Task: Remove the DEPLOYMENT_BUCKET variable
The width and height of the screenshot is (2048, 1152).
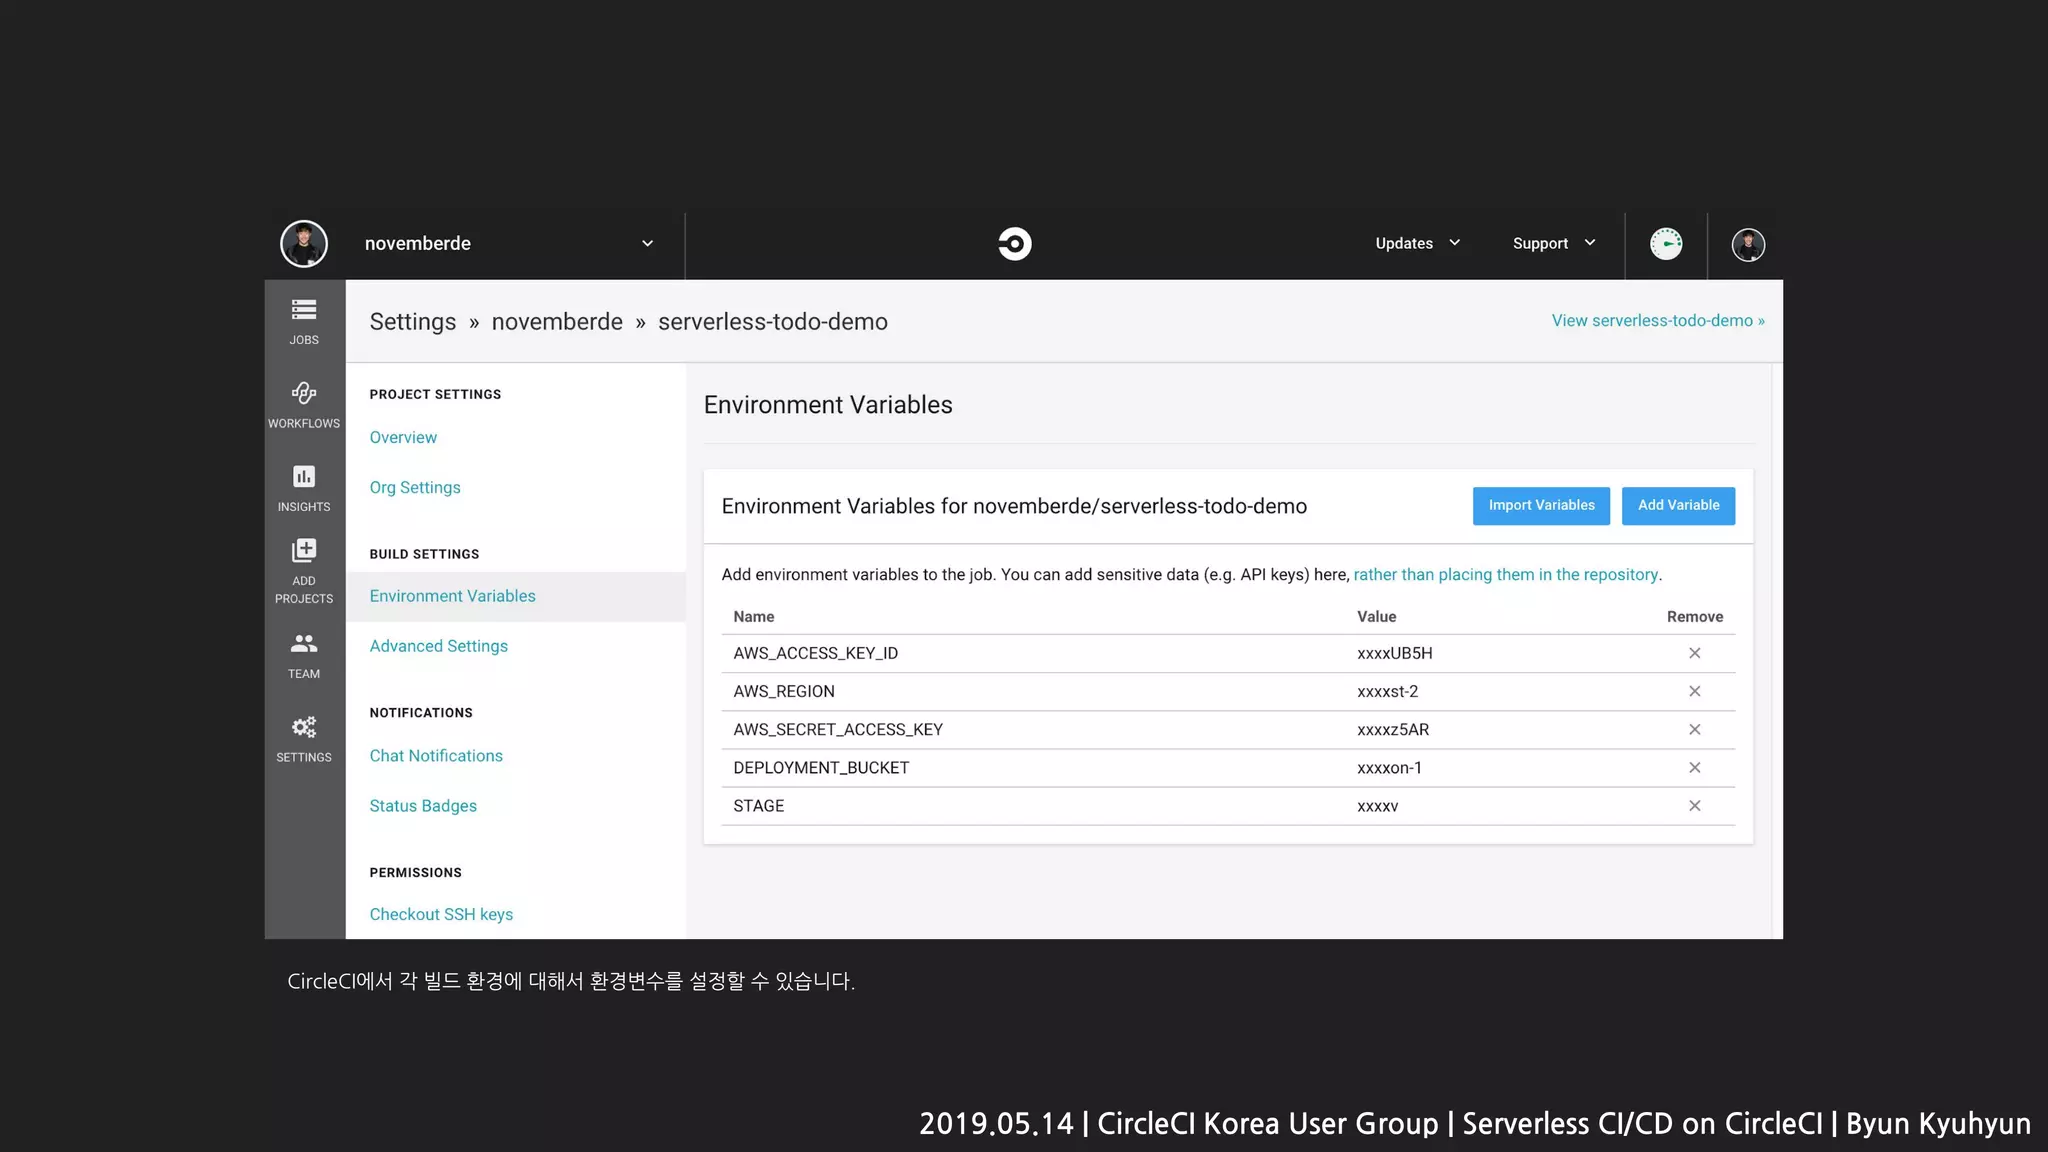Action: 1694,767
